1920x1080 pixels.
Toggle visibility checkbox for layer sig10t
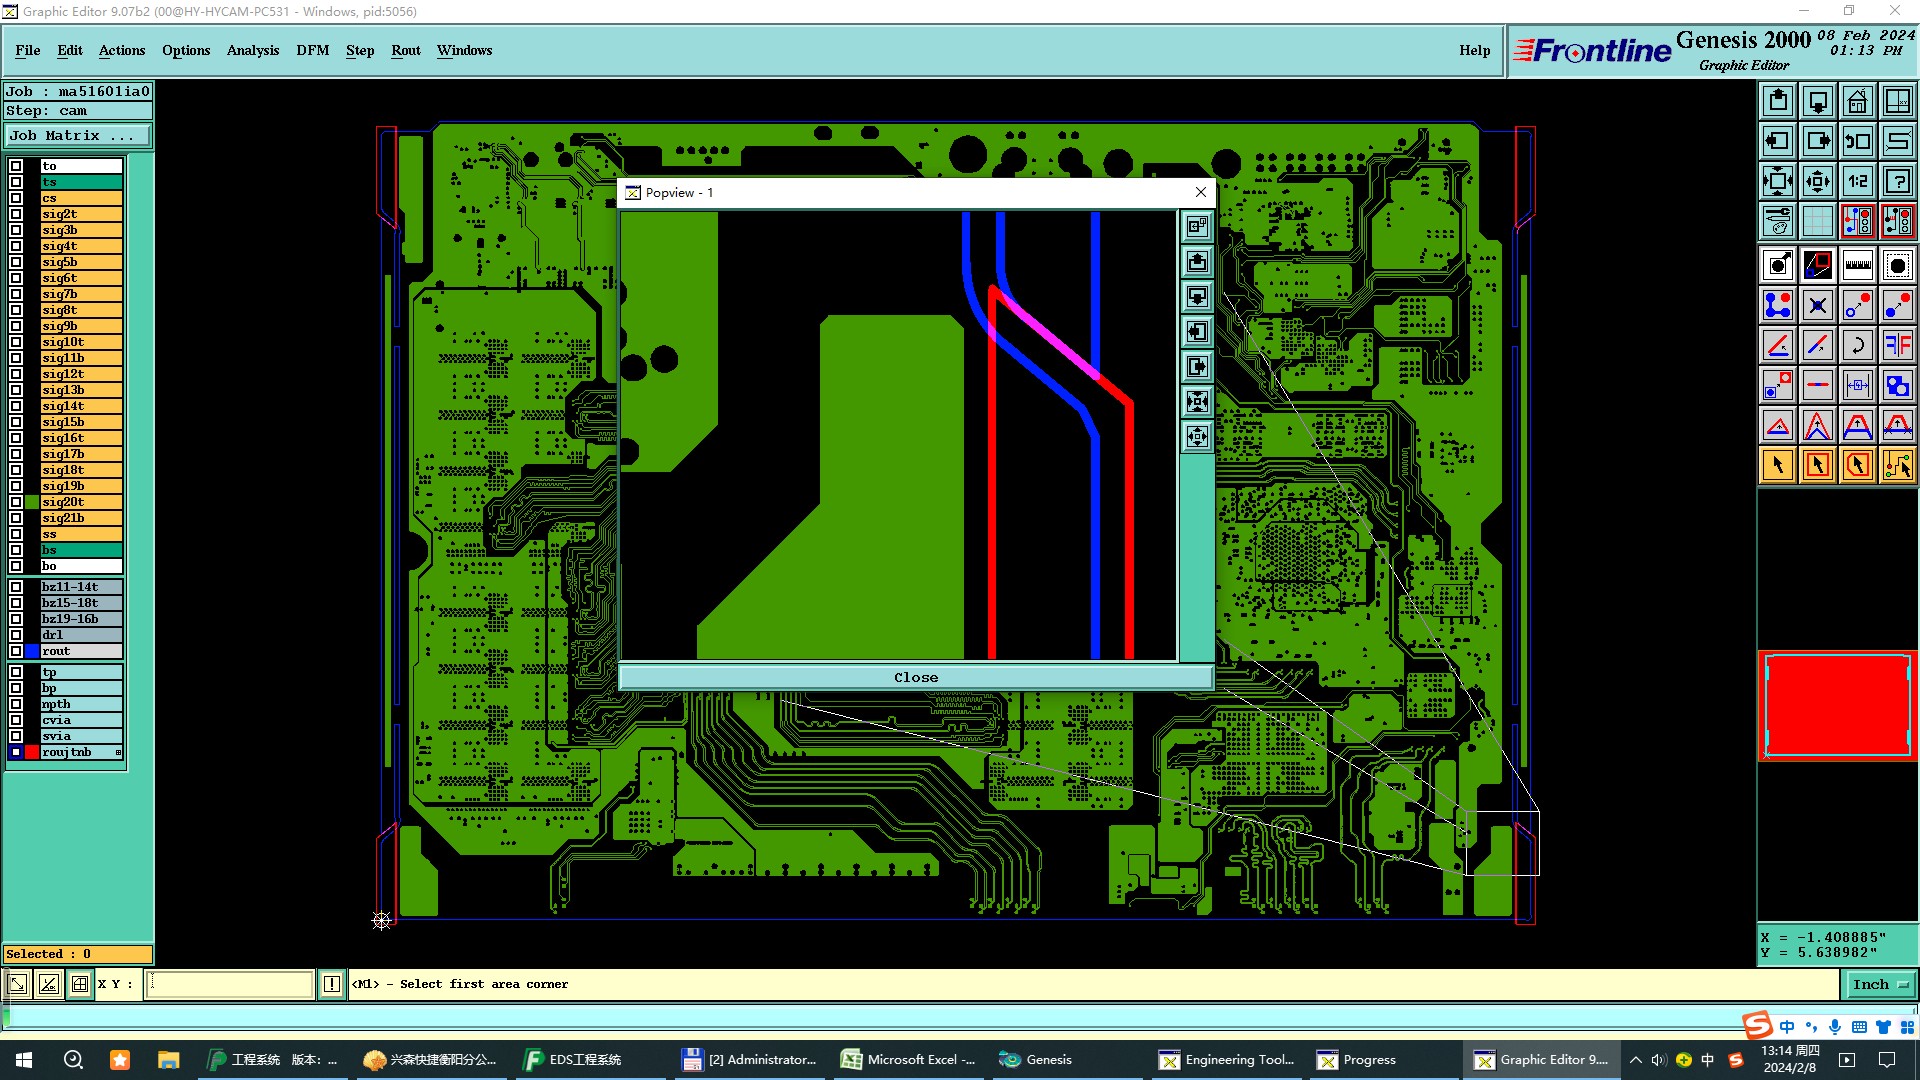click(16, 342)
